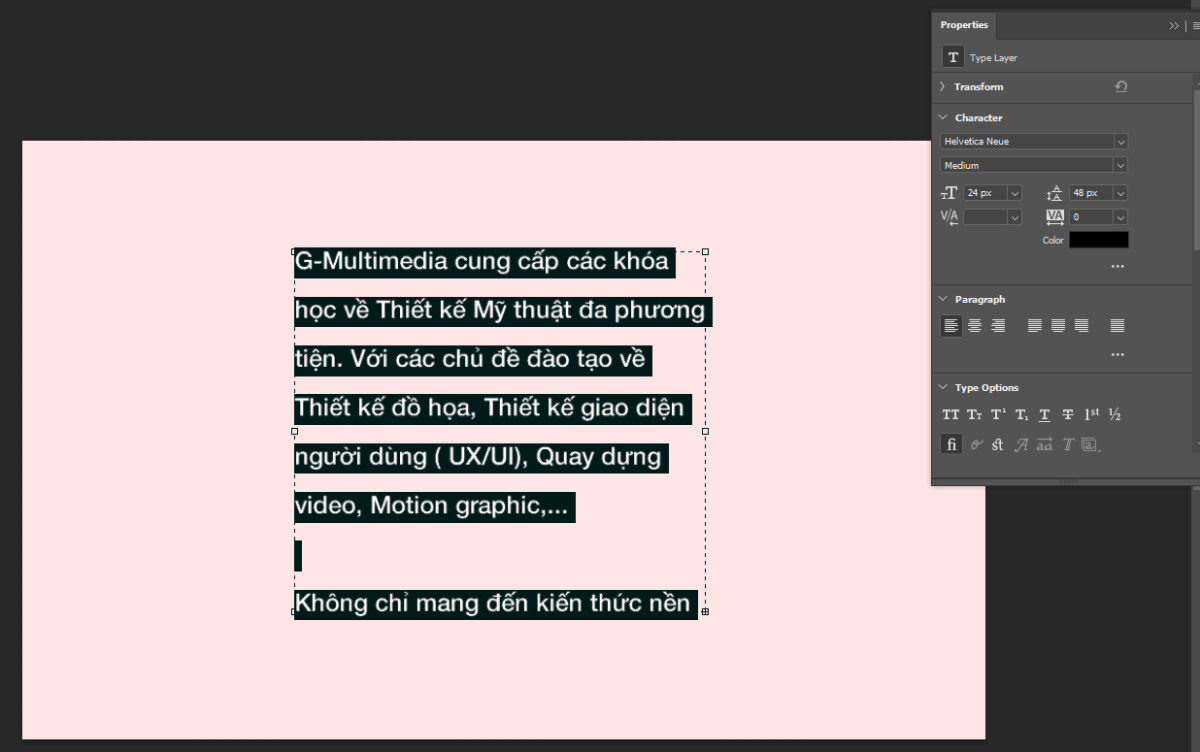
Task: Collapse the Character section
Action: (x=942, y=117)
